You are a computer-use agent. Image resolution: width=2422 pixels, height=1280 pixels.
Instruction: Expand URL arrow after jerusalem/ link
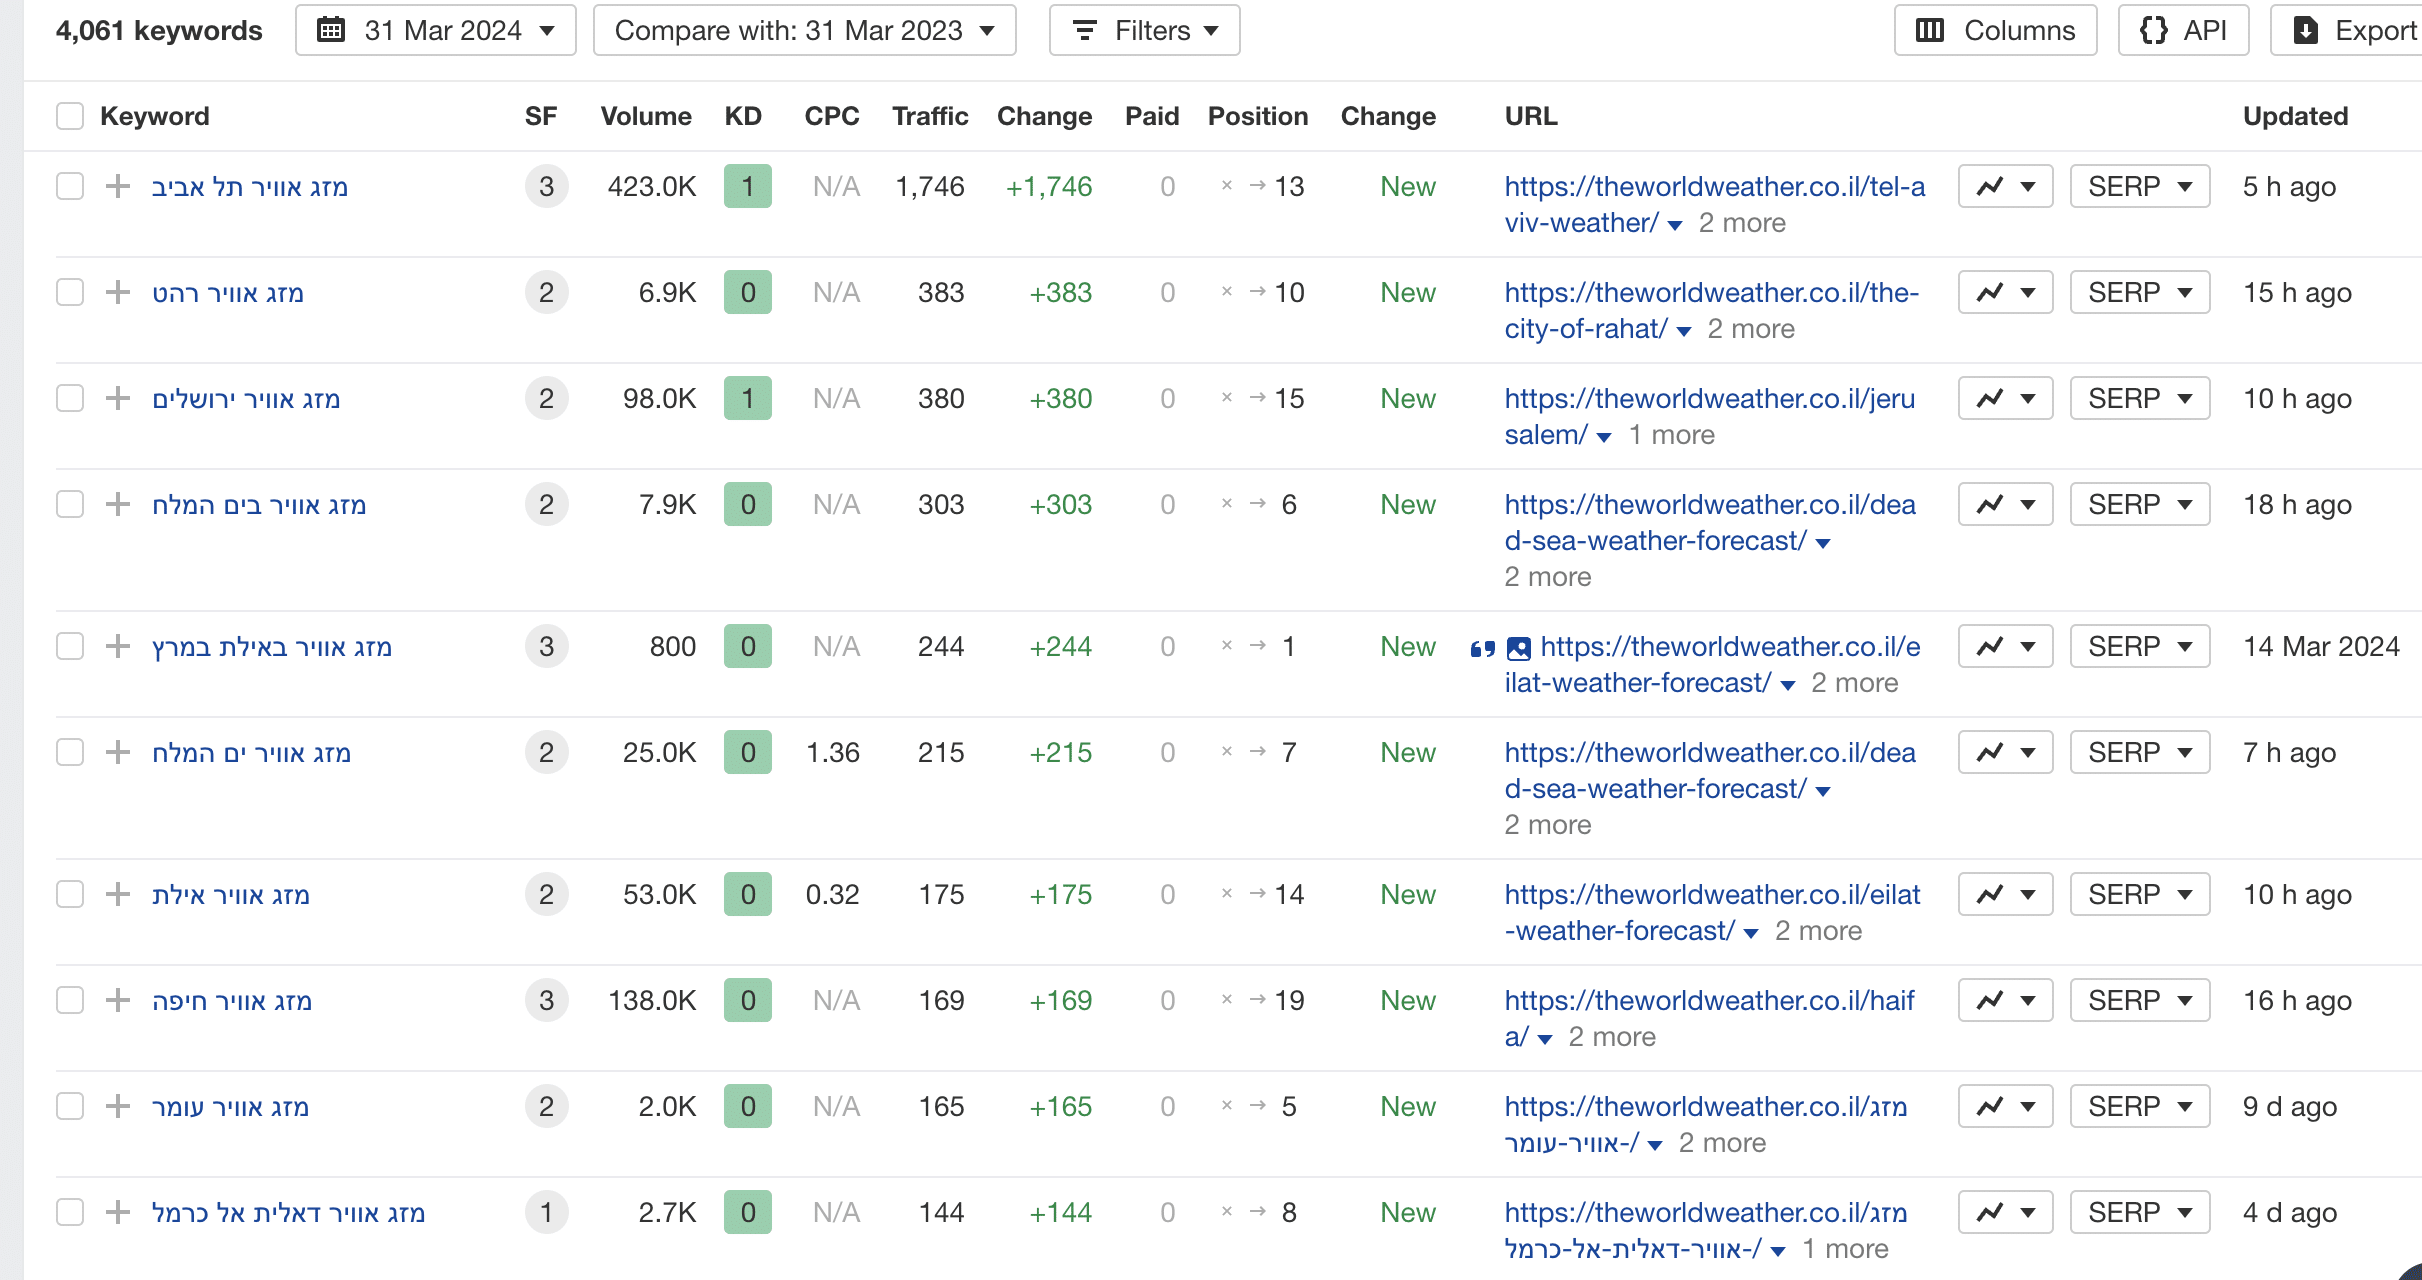[x=1604, y=437]
